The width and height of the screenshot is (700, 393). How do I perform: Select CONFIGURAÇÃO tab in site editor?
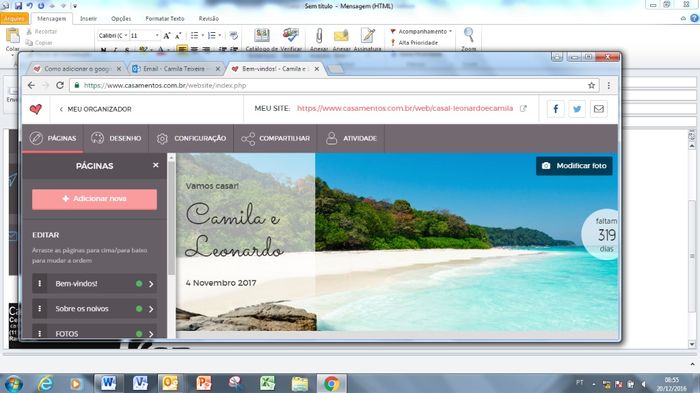(192, 138)
